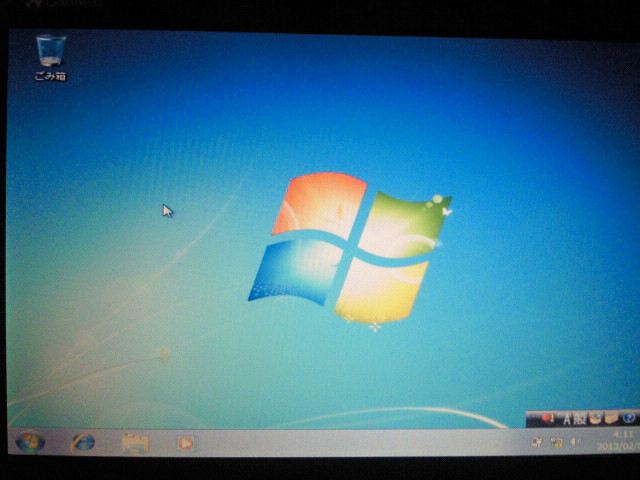Click the Action Center flag tray icon
Viewport: 640px width, 480px height.
coord(536,442)
